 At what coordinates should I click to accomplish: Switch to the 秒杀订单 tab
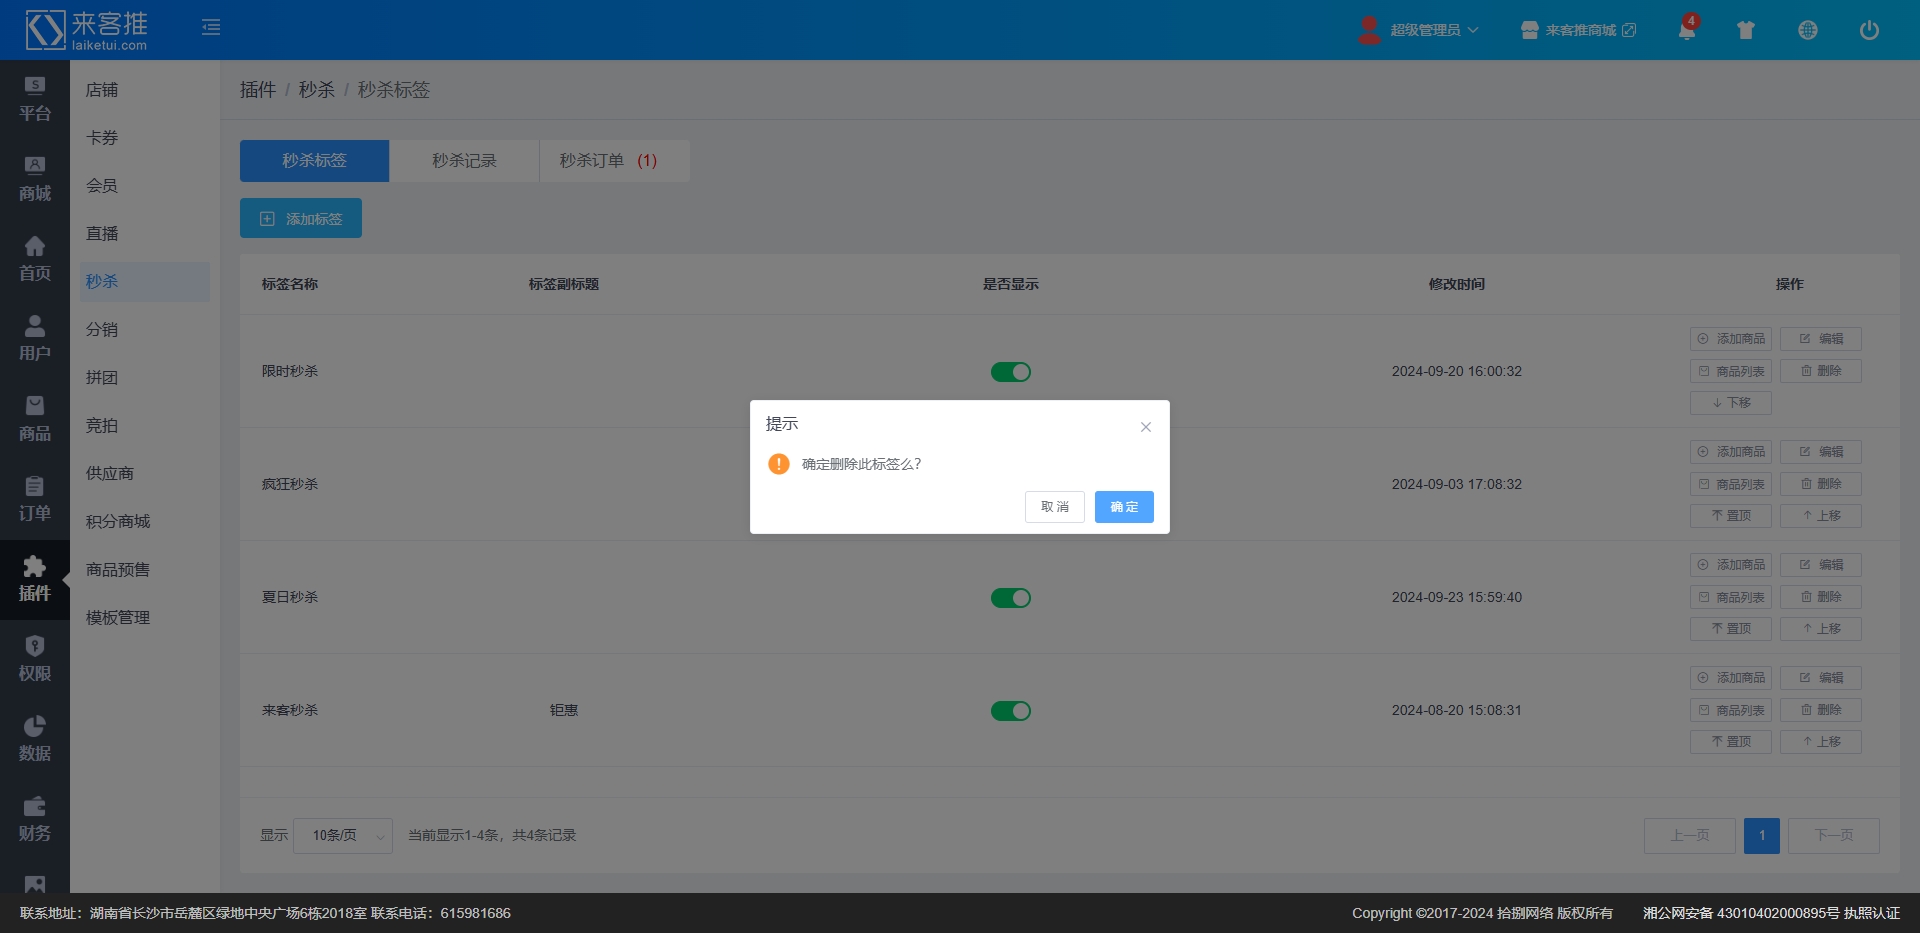pos(608,161)
